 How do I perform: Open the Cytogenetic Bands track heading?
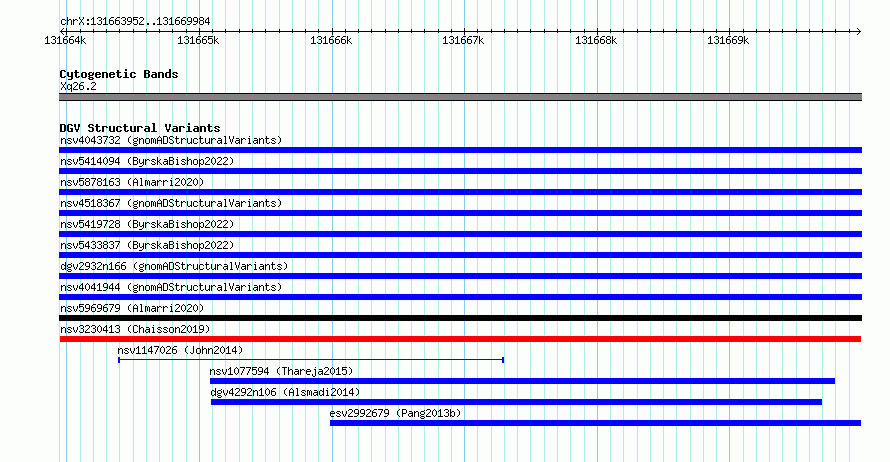119,74
